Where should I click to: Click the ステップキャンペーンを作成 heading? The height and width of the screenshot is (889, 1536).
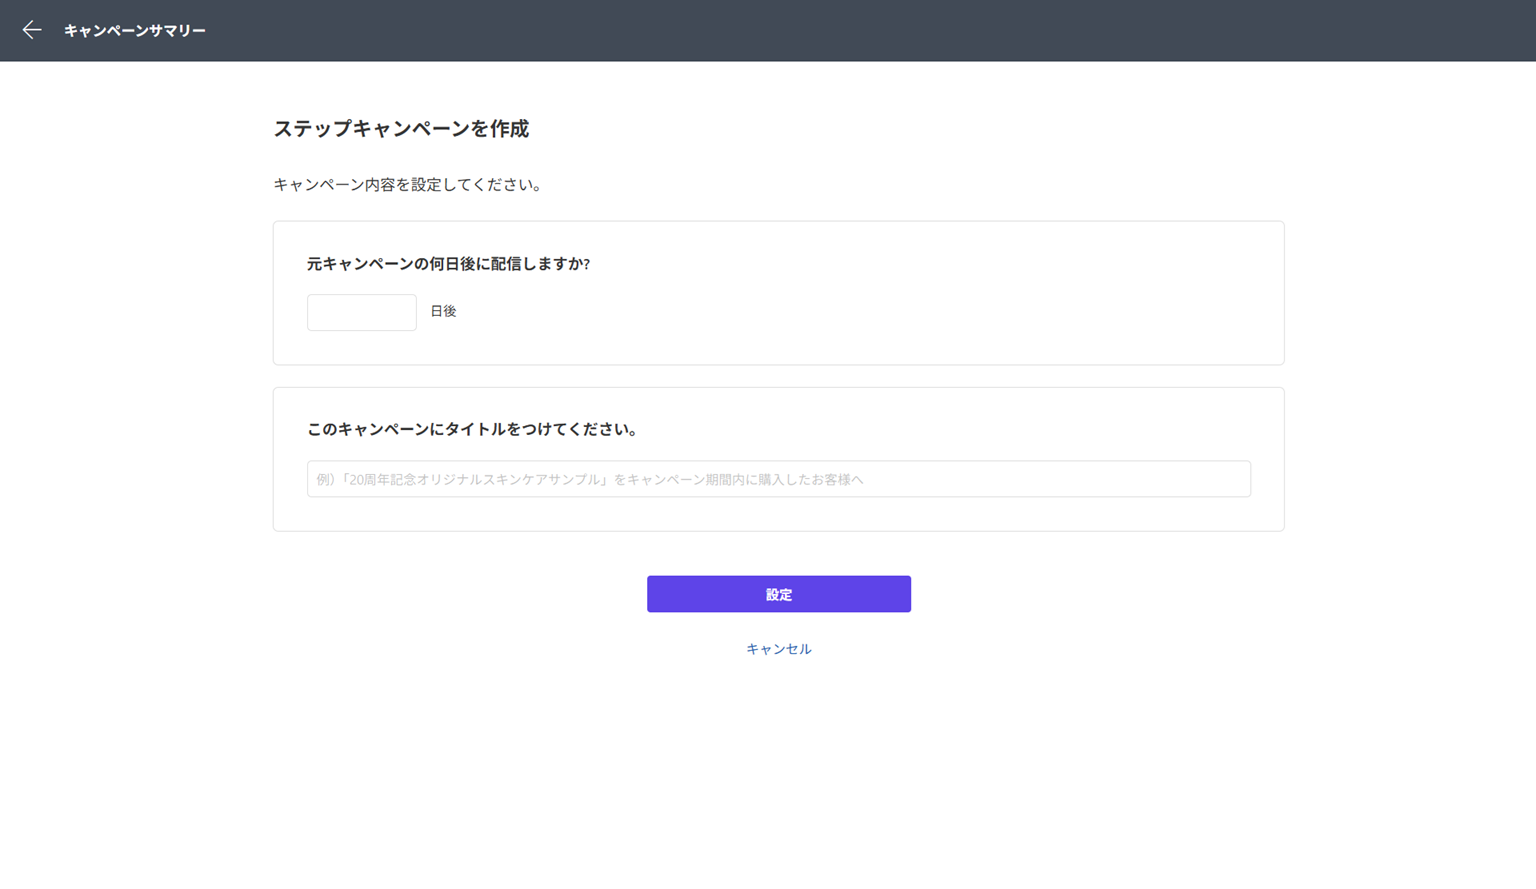401,129
